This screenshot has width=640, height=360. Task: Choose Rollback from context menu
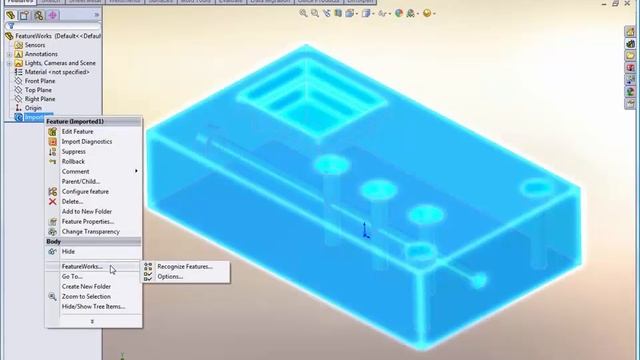pos(73,162)
